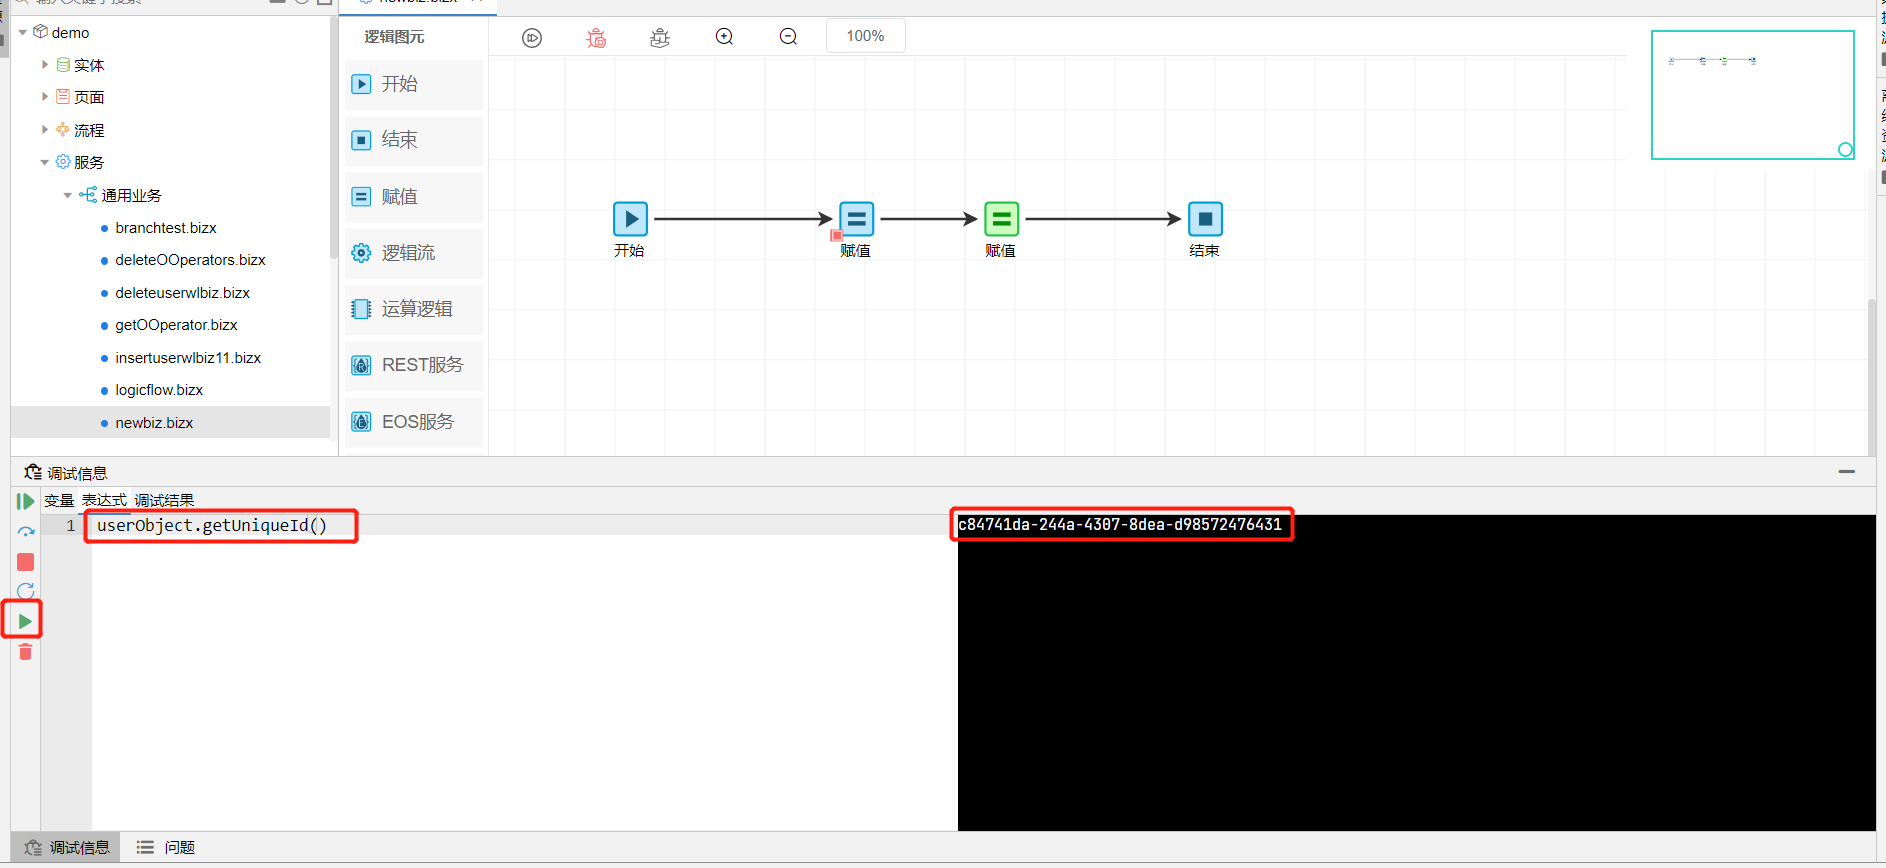
Task: Click the resume debug icon beside variables tab
Action: [x=25, y=501]
